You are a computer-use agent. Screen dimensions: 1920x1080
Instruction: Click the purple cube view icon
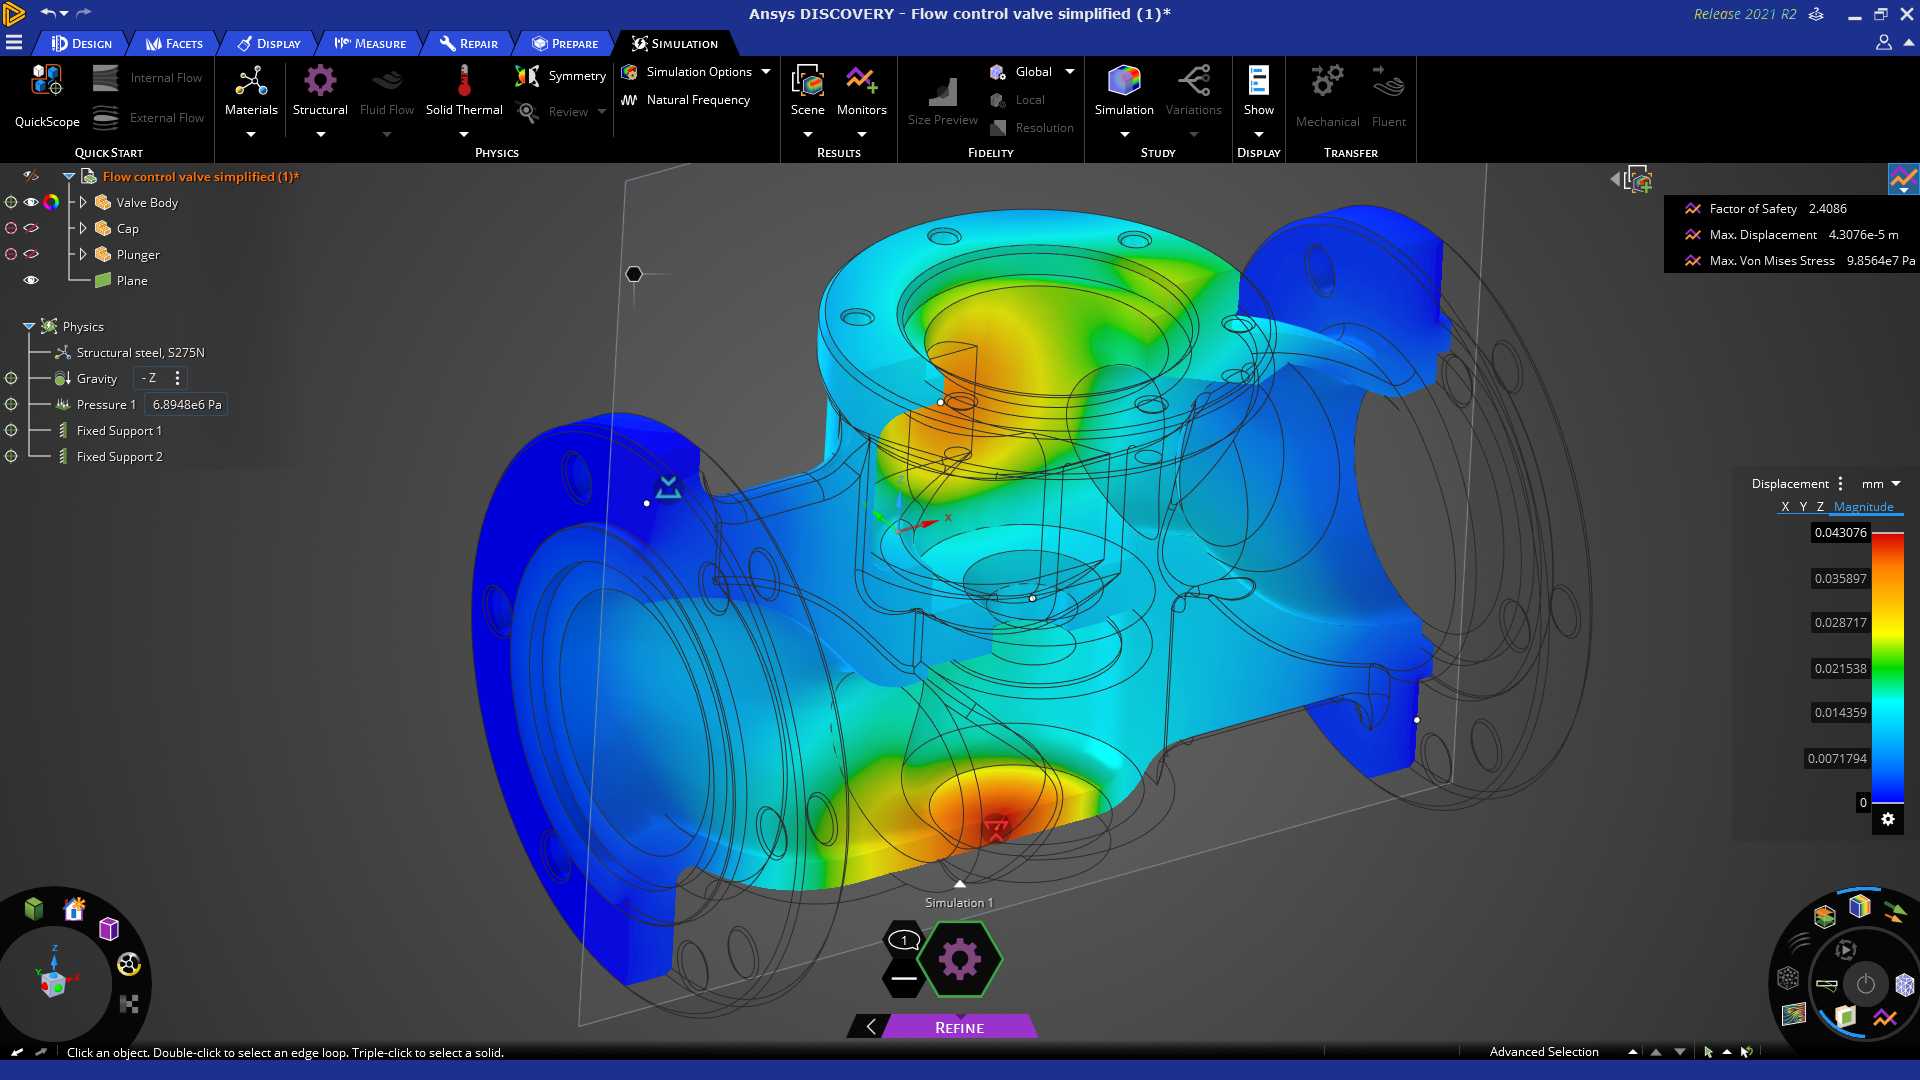click(109, 929)
